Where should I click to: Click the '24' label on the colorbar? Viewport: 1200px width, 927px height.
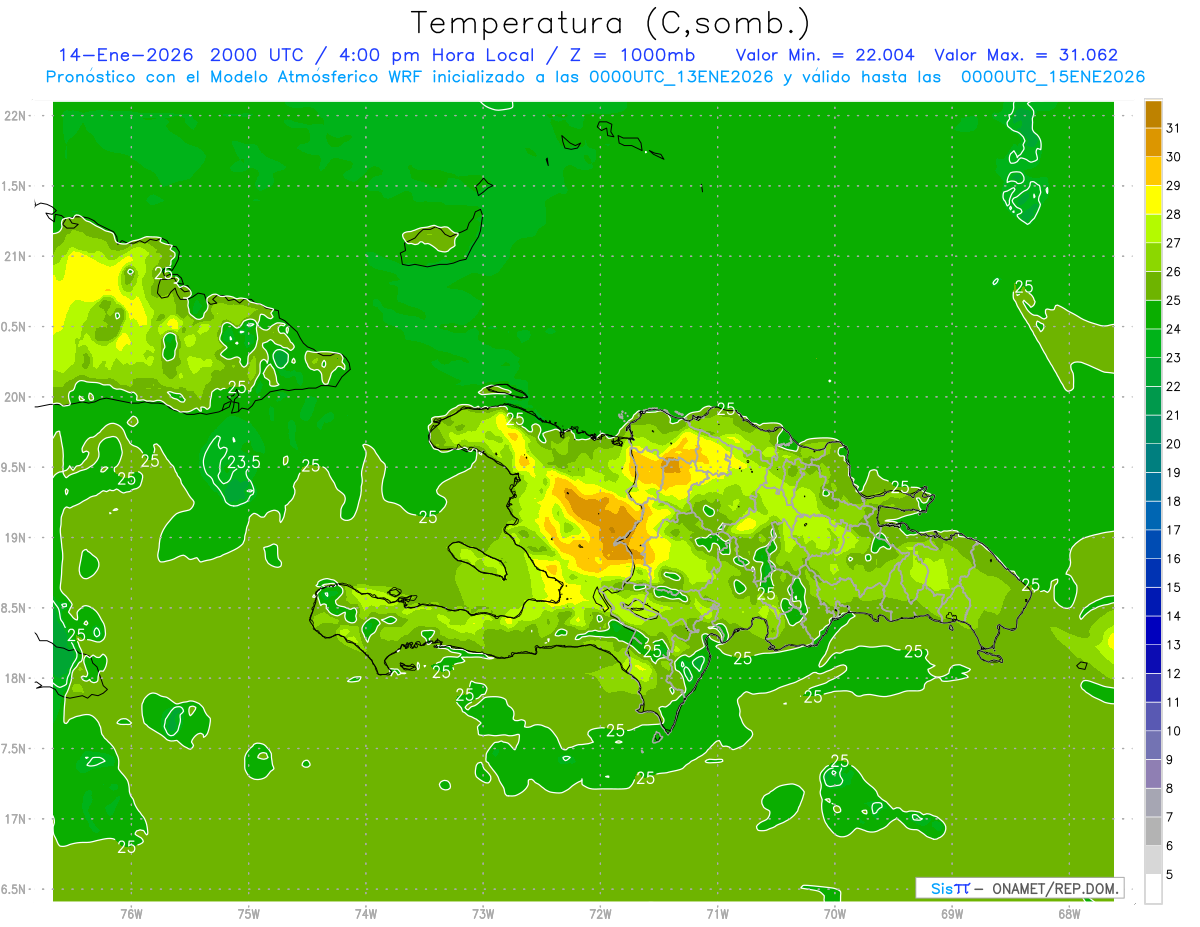pos(1173,329)
